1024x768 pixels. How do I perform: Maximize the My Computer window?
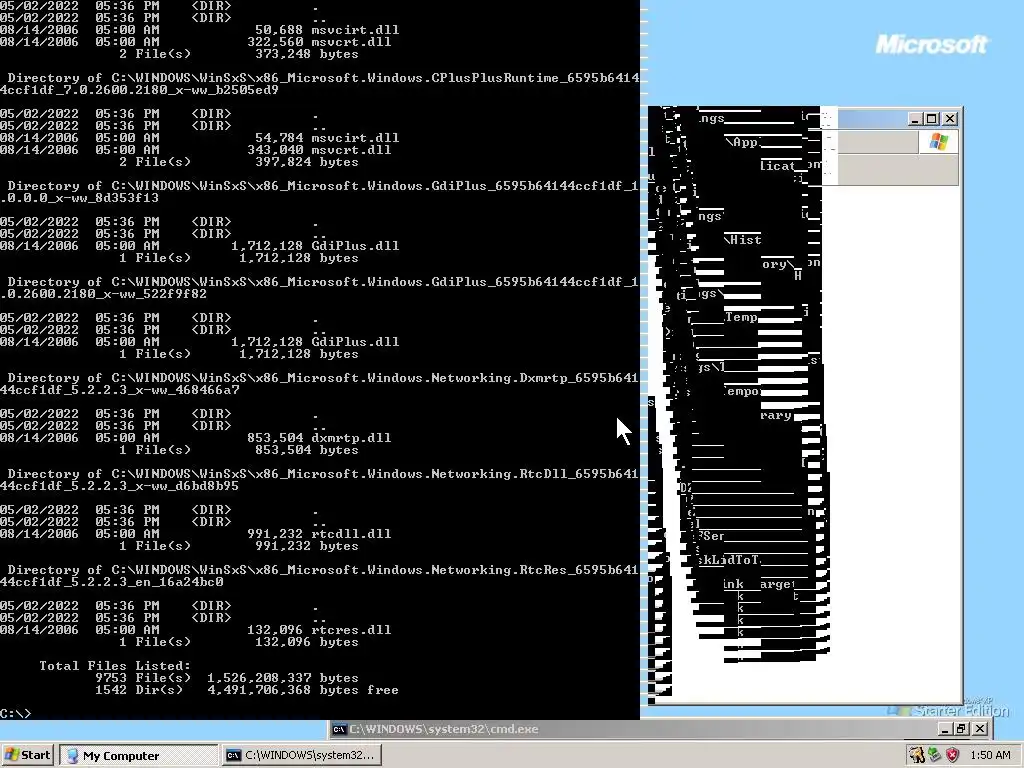(x=932, y=119)
